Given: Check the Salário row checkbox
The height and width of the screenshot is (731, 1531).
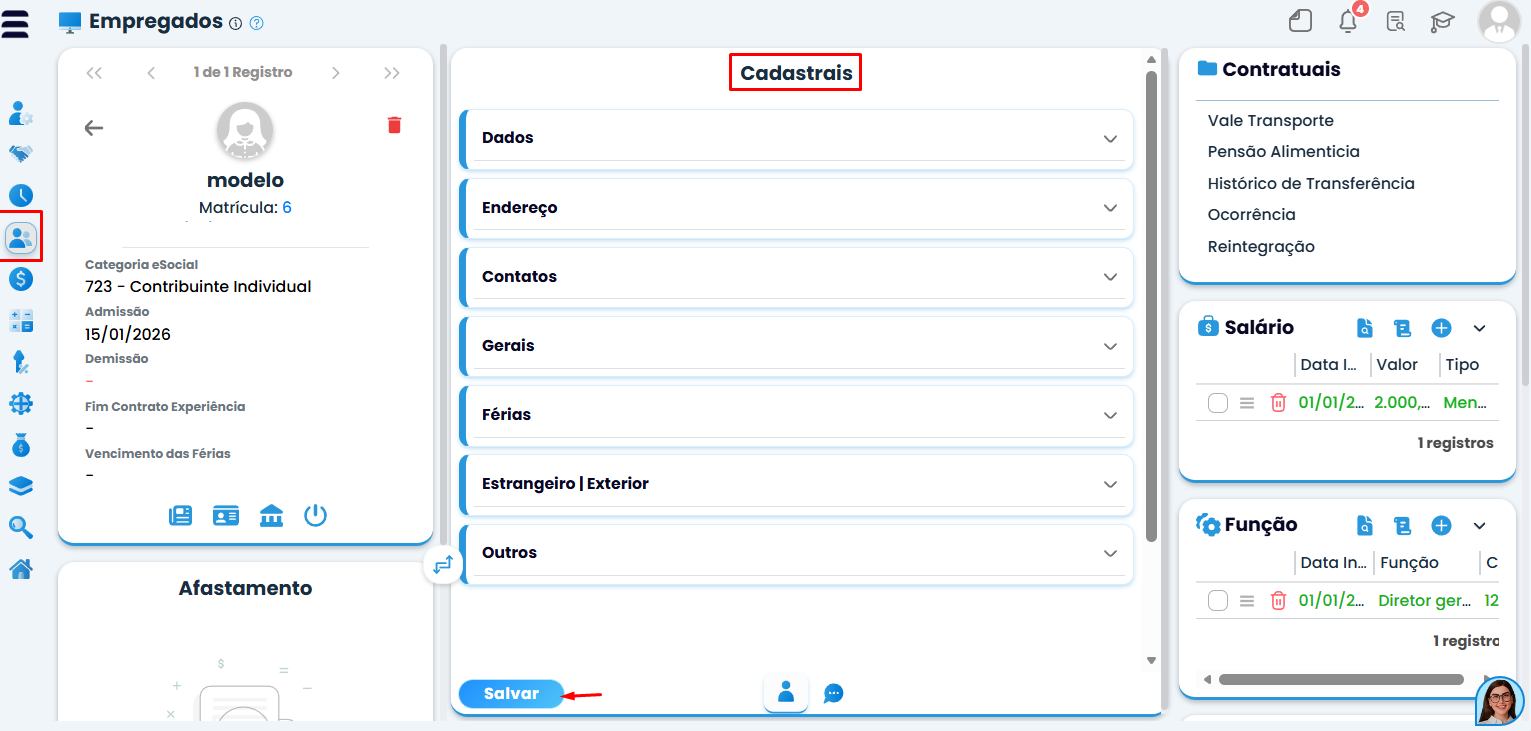Looking at the screenshot, I should tap(1217, 403).
